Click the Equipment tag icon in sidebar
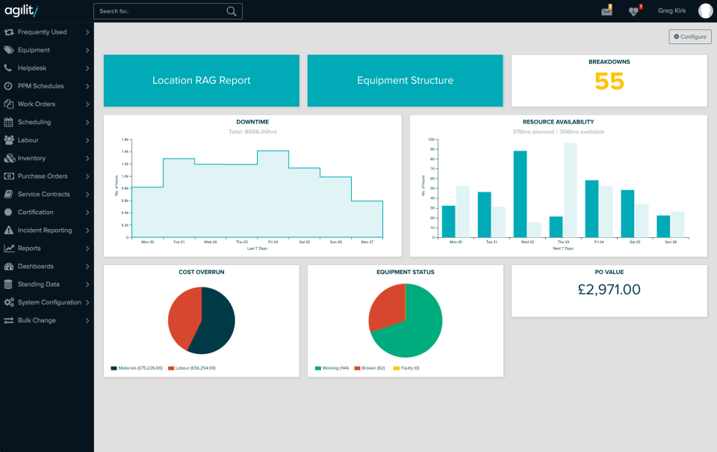The width and height of the screenshot is (717, 452). coord(9,50)
